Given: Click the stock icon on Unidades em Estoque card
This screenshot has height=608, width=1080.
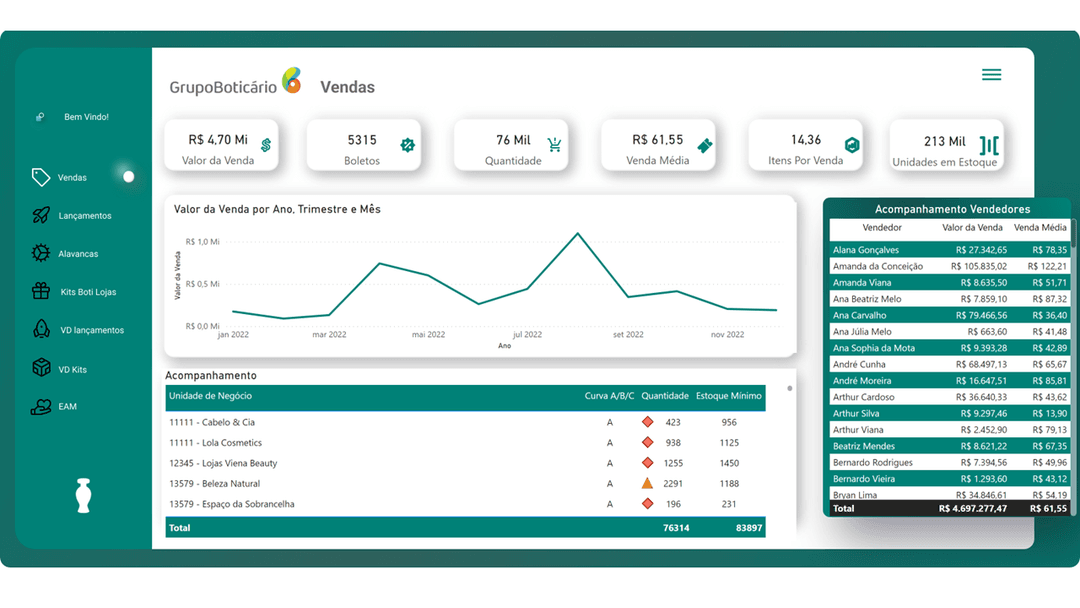Looking at the screenshot, I should [989, 145].
